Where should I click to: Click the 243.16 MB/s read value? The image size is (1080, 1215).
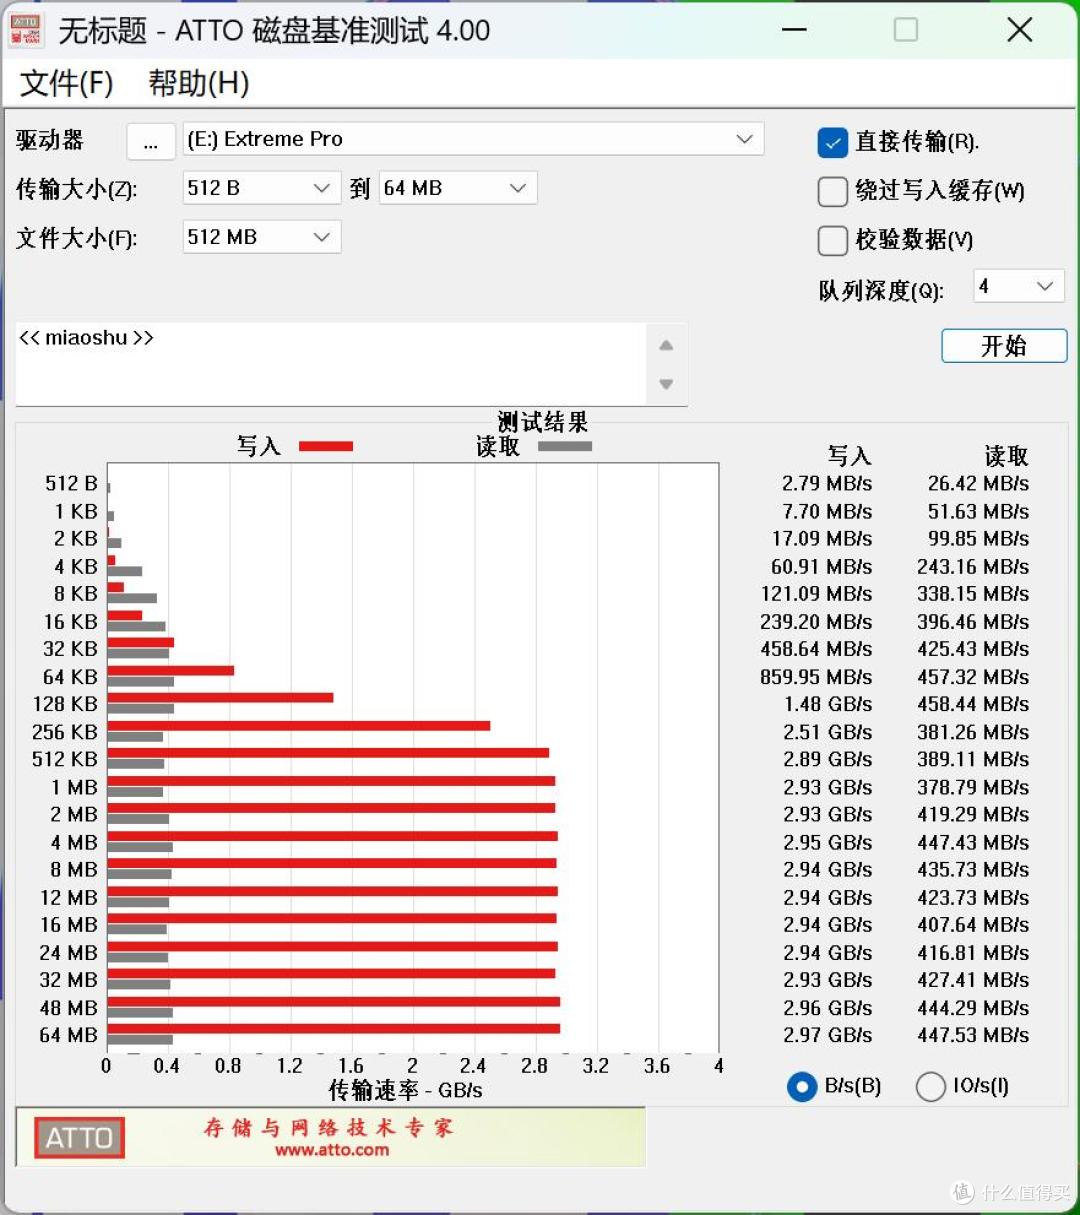[x=973, y=566]
